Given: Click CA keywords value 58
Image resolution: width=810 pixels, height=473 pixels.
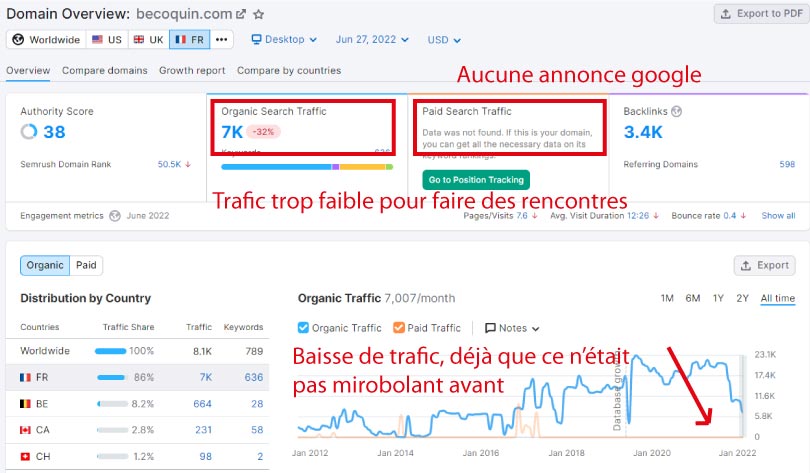Looking at the screenshot, I should point(257,430).
